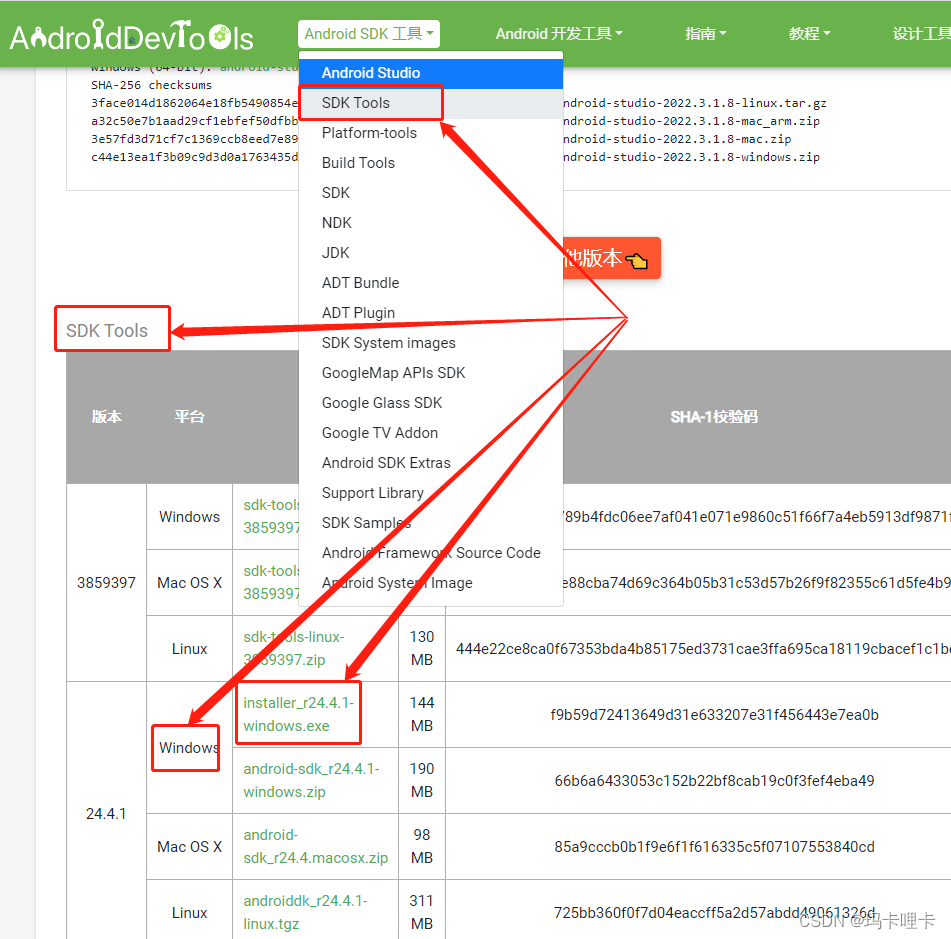Select Google Glass SDK entry
This screenshot has width=951, height=939.
coord(431,403)
